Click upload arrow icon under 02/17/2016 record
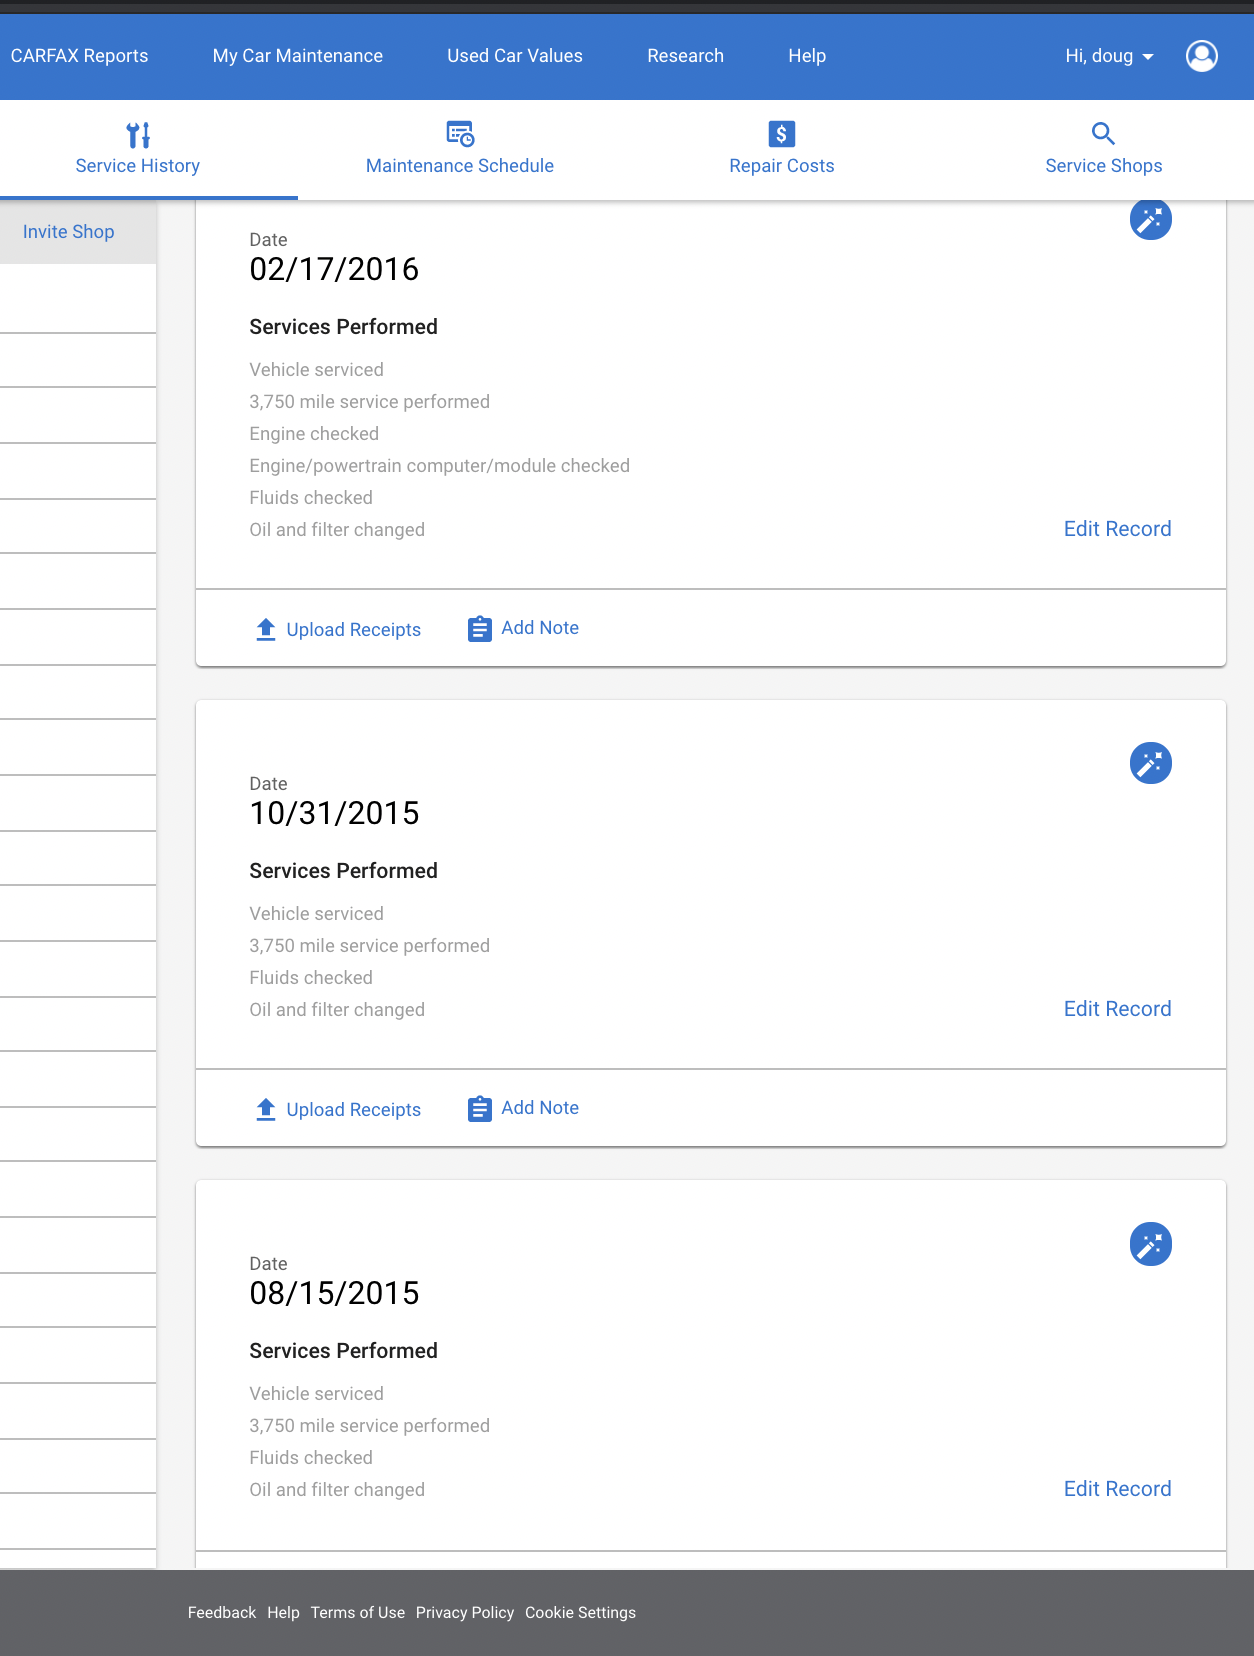This screenshot has width=1254, height=1656. coord(265,629)
